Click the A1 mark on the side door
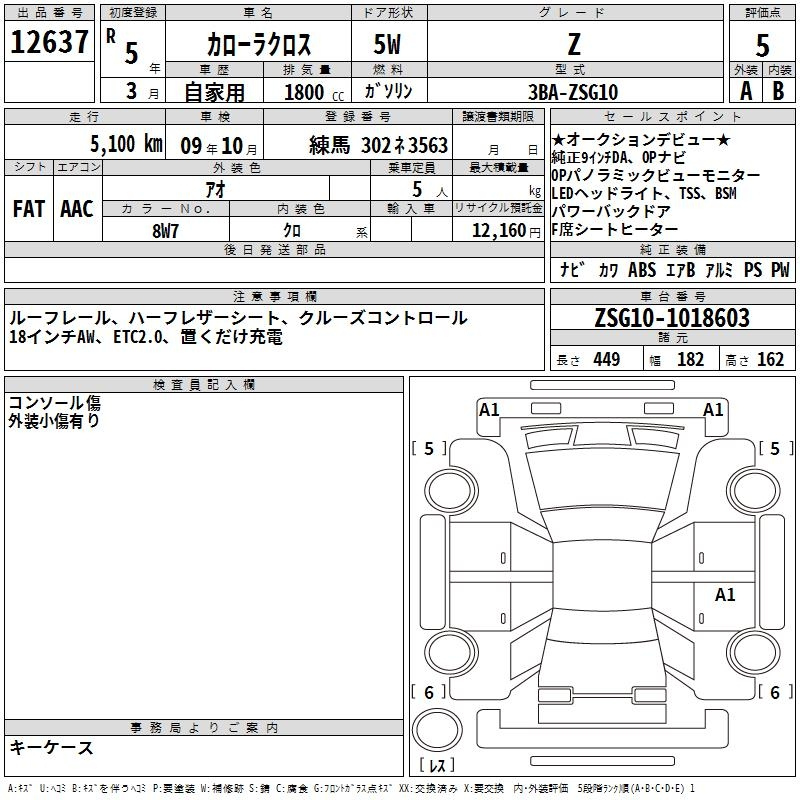This screenshot has height=800, width=800. (x=725, y=595)
